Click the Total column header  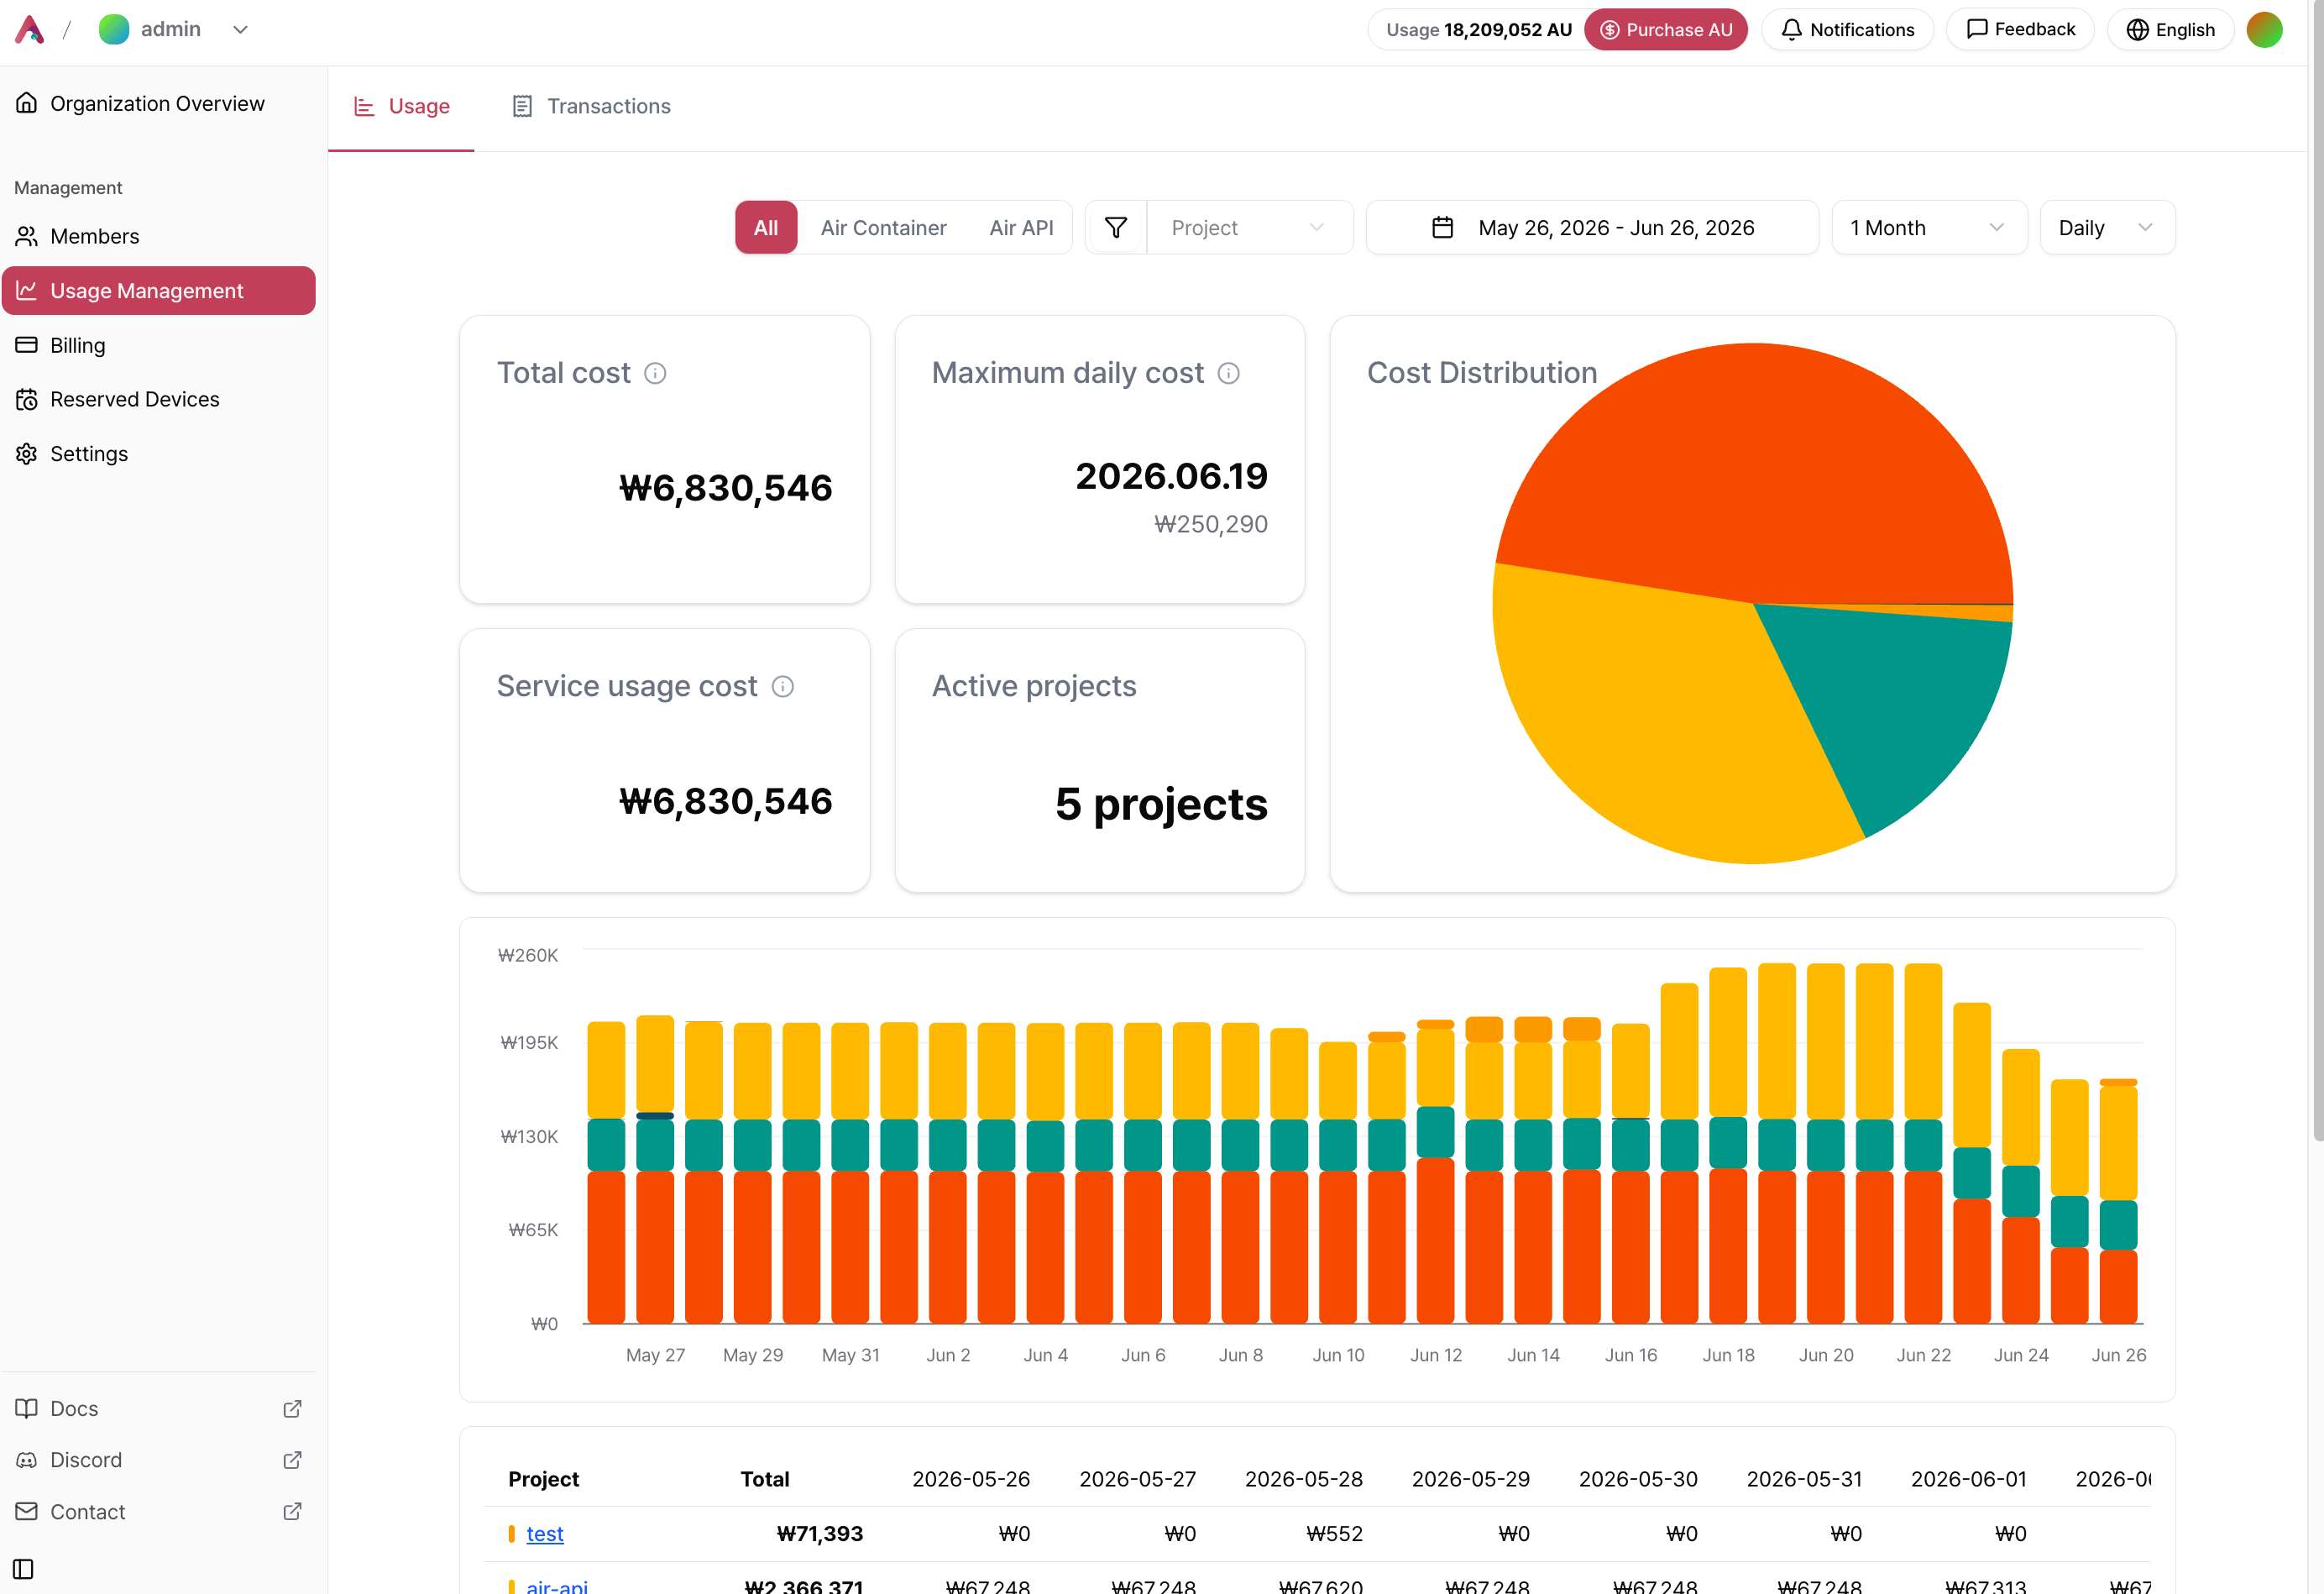765,1479
